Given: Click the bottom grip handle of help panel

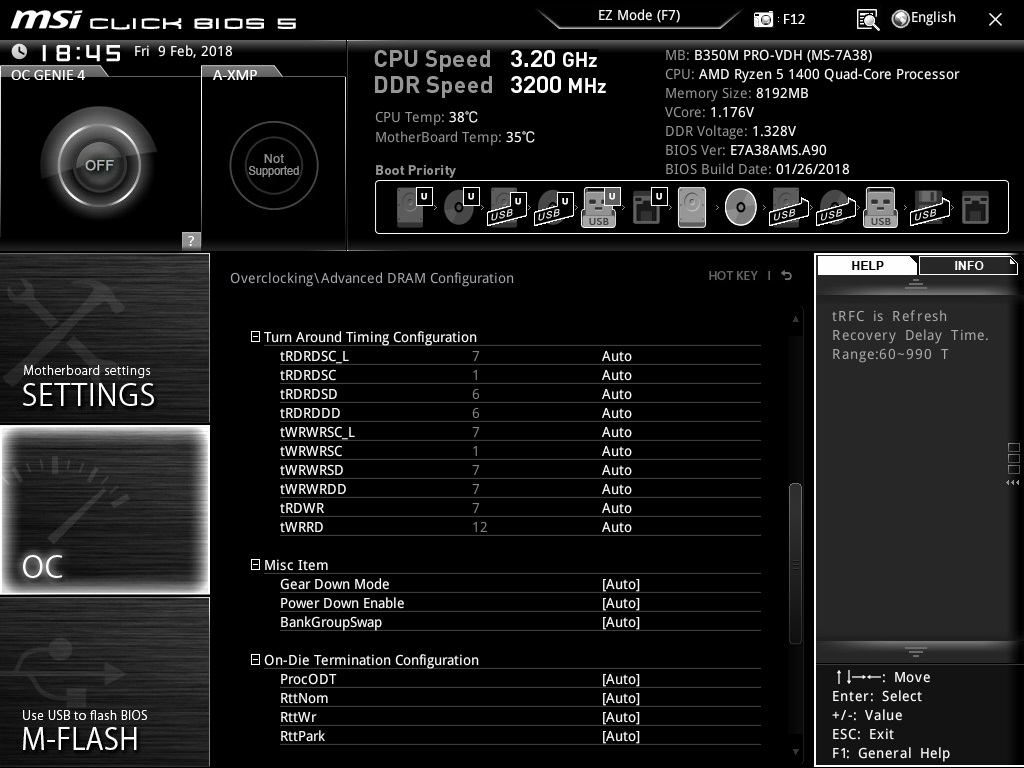Looking at the screenshot, I should 916,651.
